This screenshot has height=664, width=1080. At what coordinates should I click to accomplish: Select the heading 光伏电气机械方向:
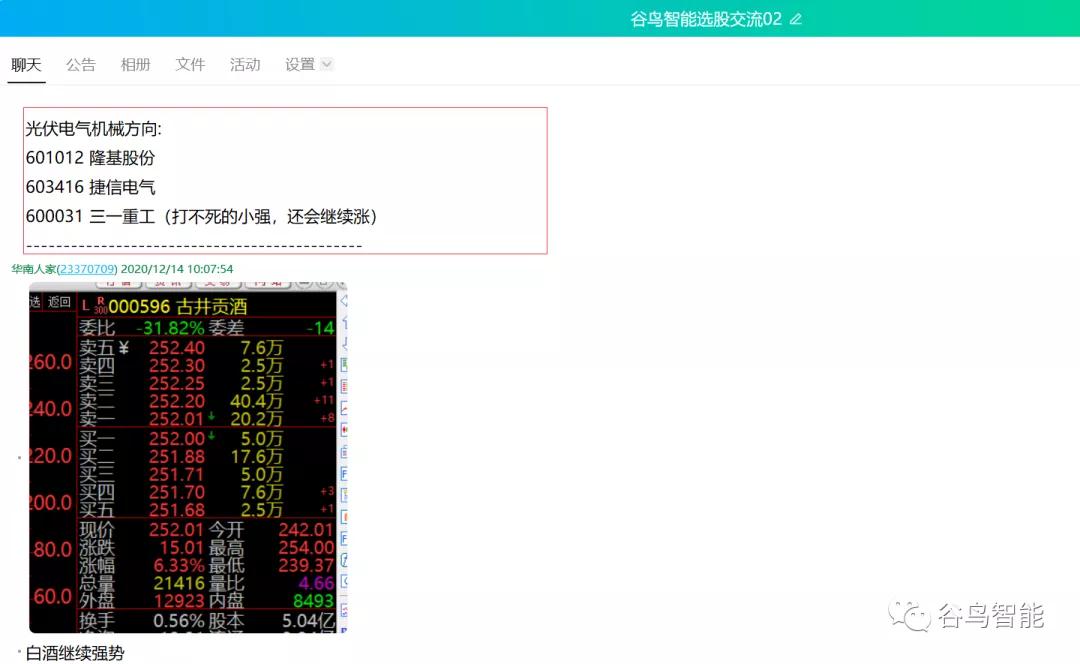click(94, 129)
